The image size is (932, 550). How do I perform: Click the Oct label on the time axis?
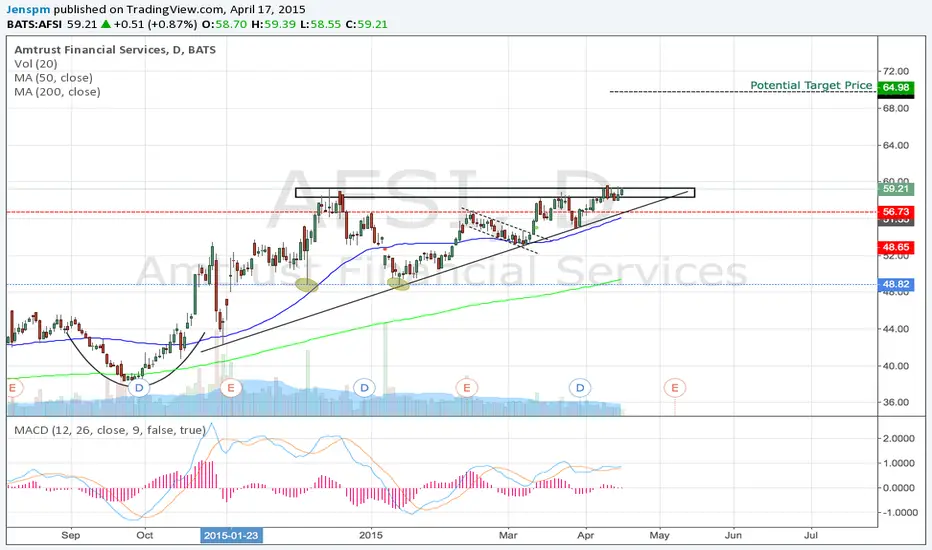[x=144, y=535]
